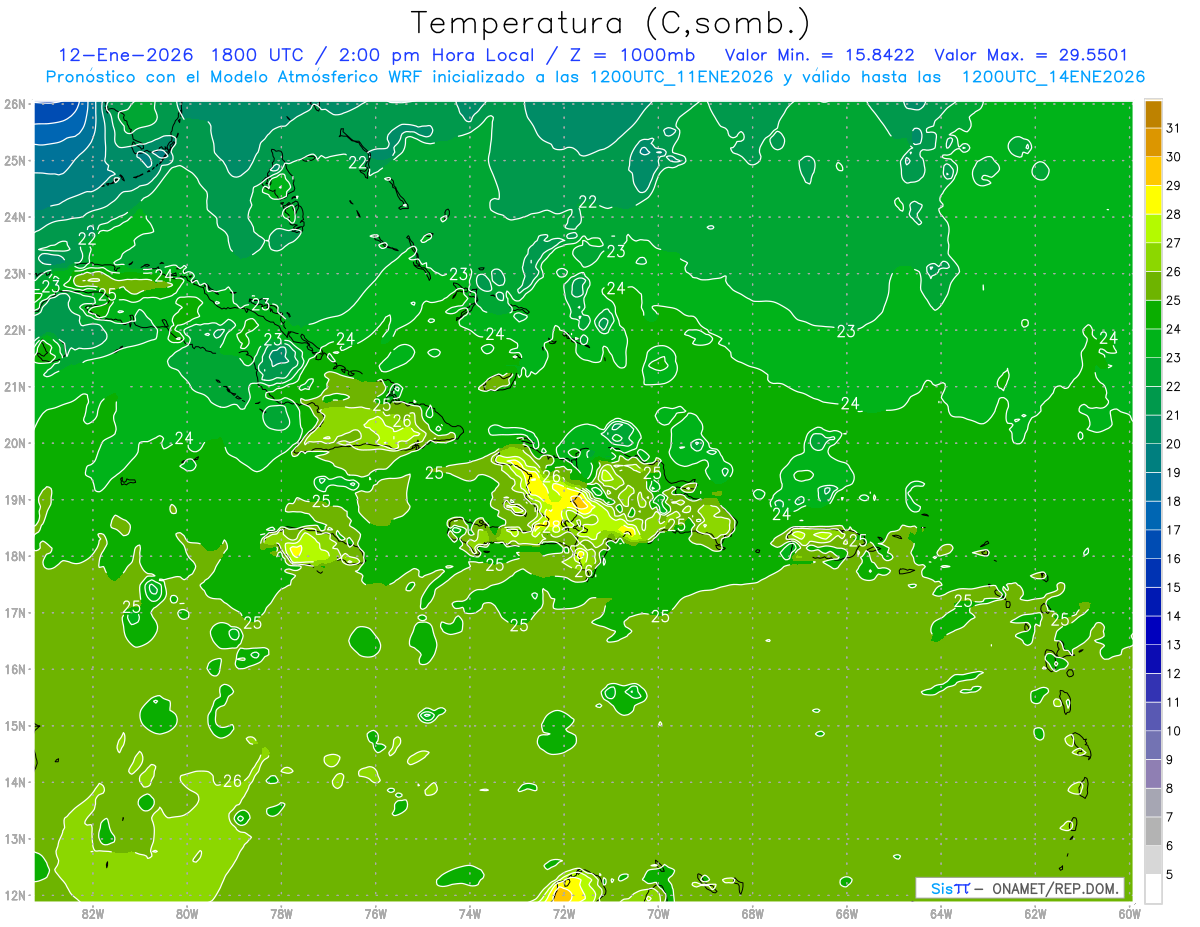Click the 60W longitude axis label
The height and width of the screenshot is (927, 1200).
click(1130, 912)
